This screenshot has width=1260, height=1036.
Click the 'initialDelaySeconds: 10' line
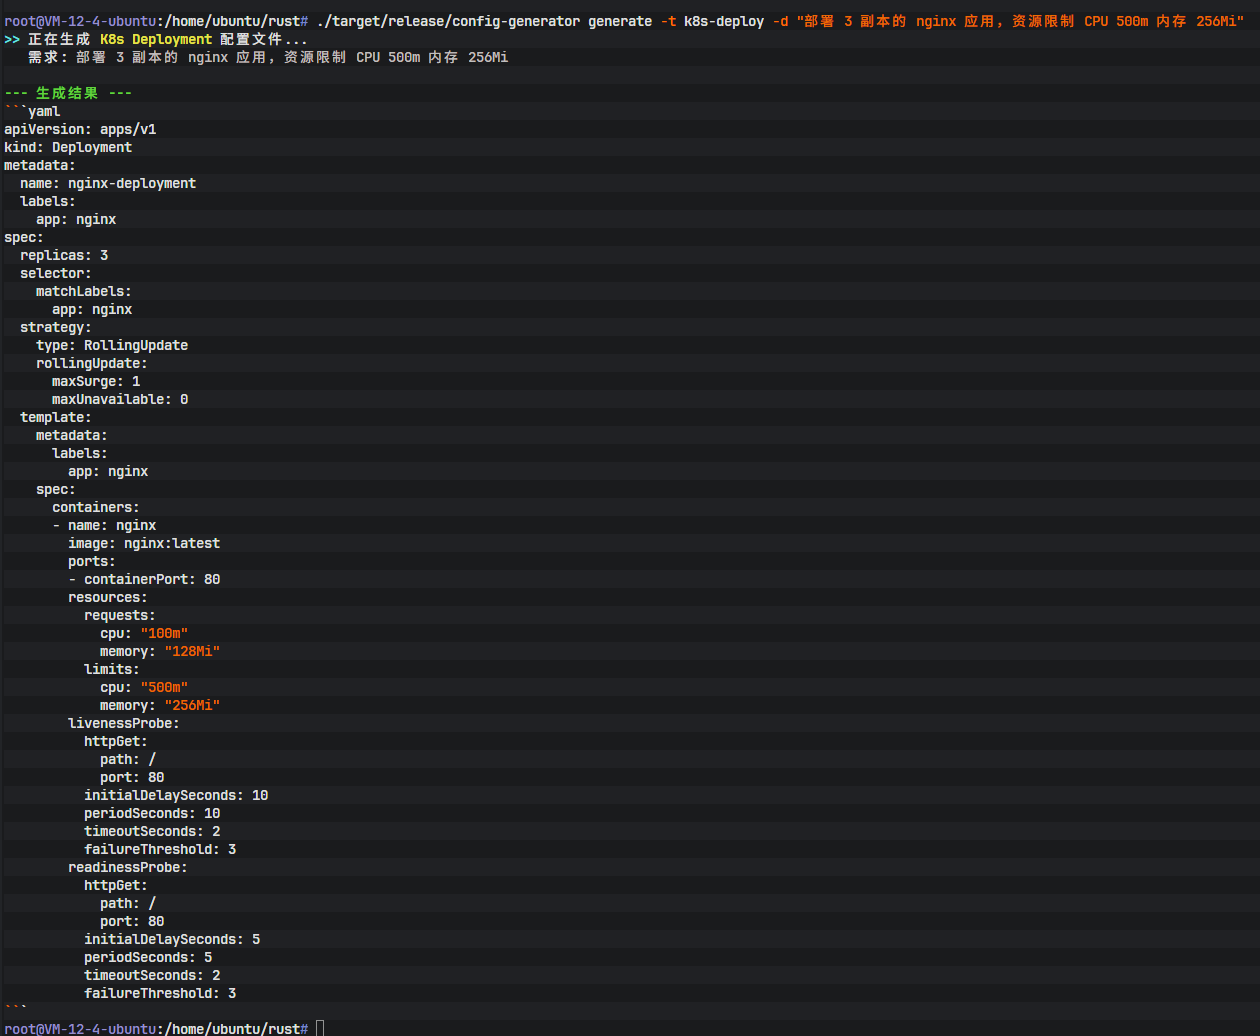176,795
